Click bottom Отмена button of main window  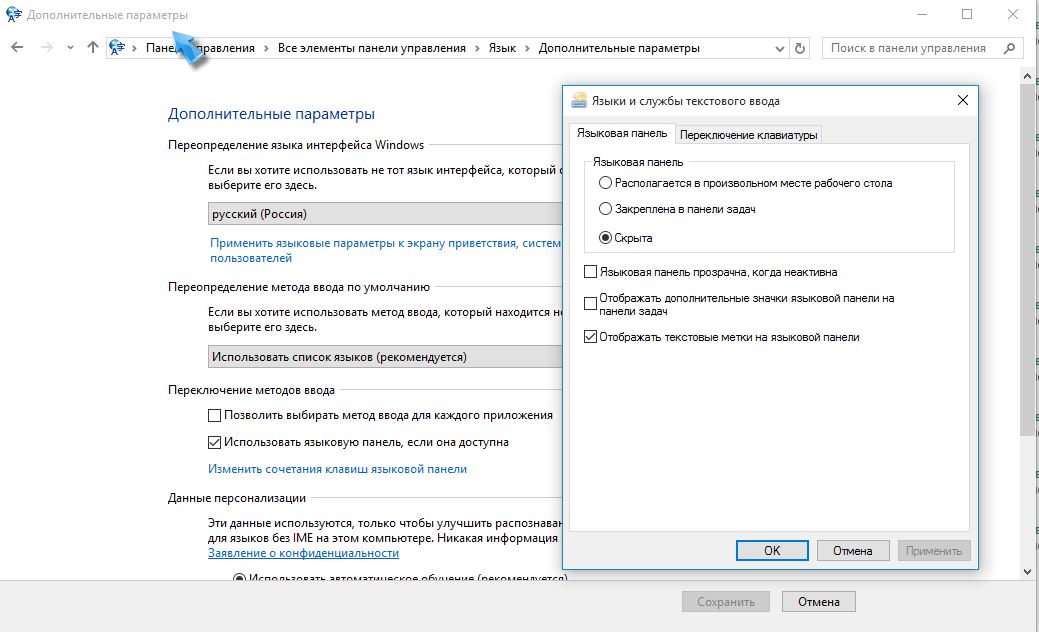[x=818, y=602]
